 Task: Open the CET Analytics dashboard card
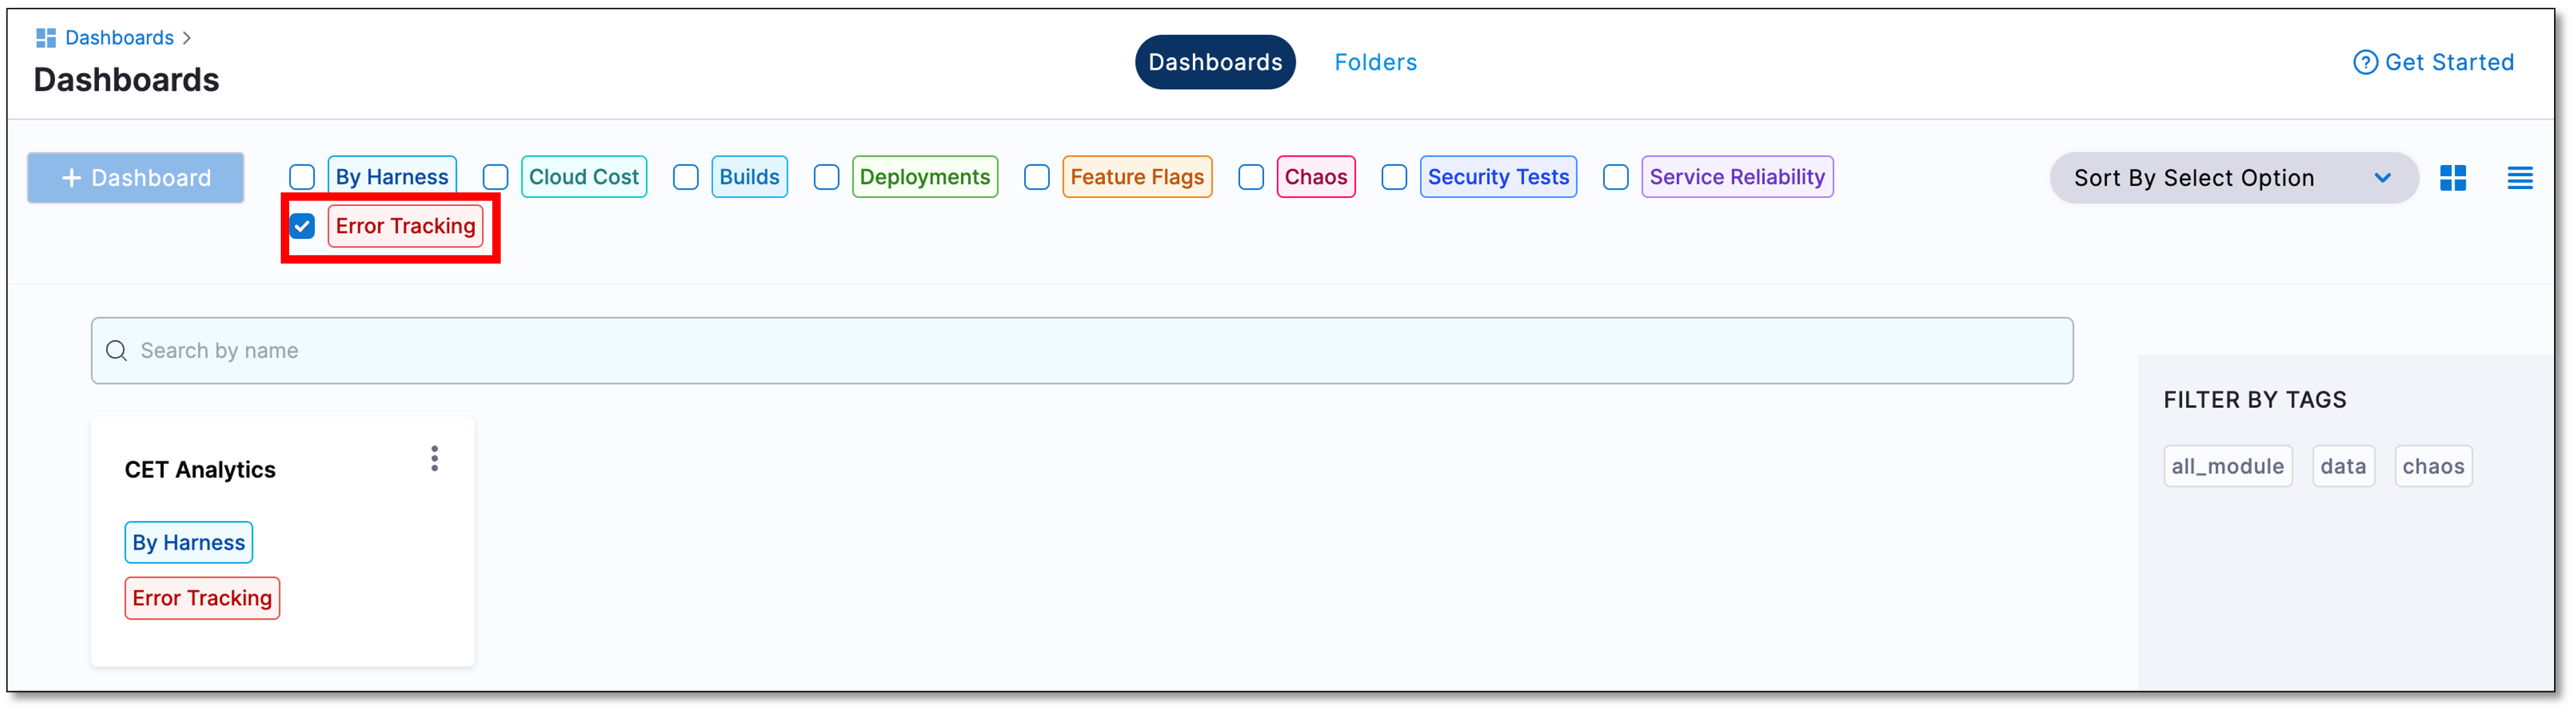click(x=200, y=470)
